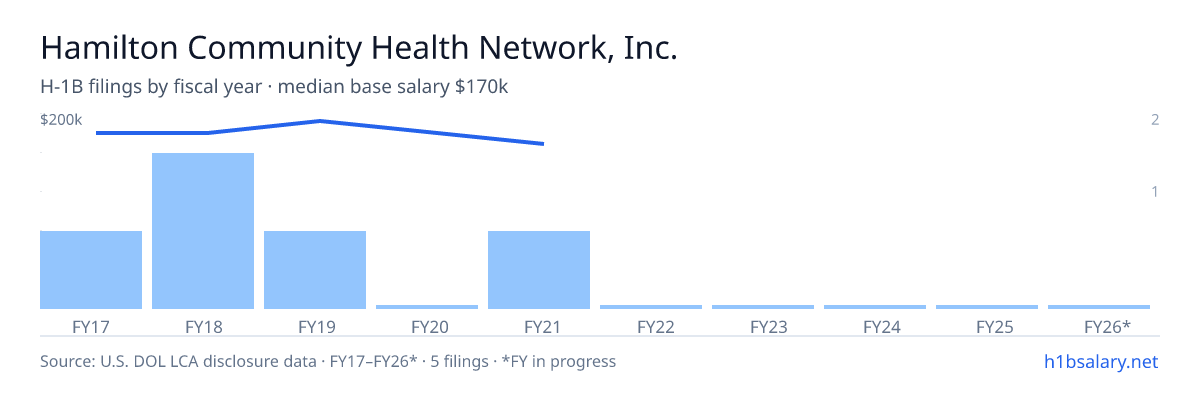Viewport: 1200px width, 400px height.
Task: Click the small FY20 bar
Action: [x=427, y=307]
